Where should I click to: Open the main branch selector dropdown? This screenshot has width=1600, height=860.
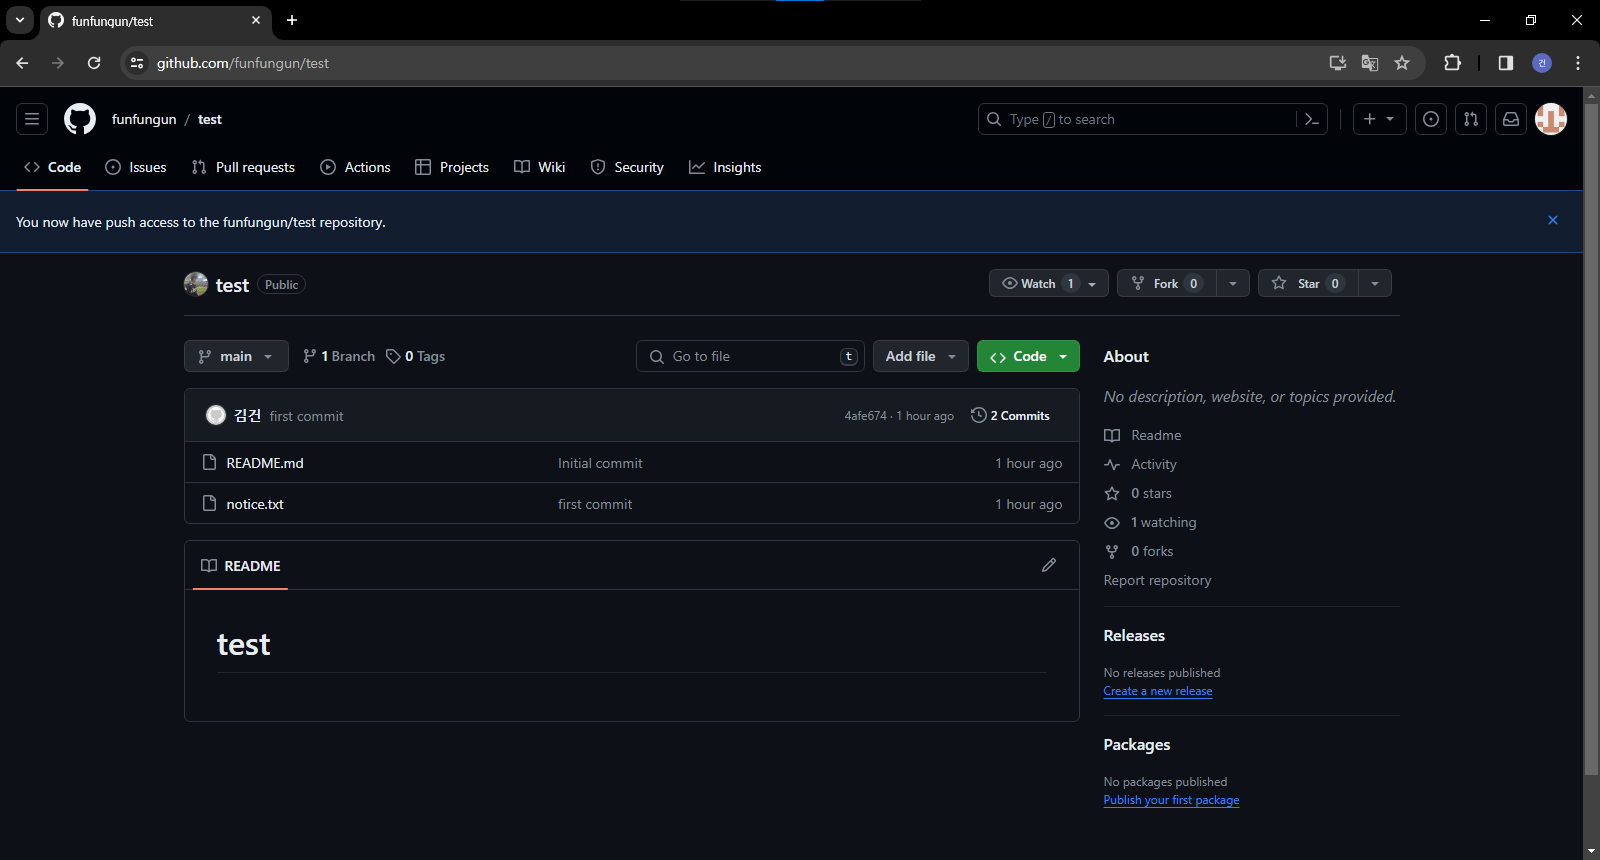(x=236, y=356)
